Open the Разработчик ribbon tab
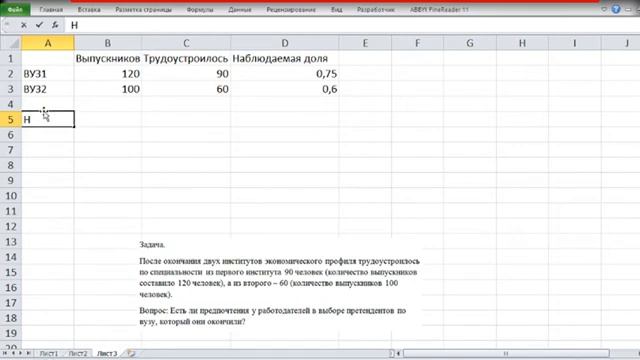This screenshot has height=360, width=640. tap(376, 9)
